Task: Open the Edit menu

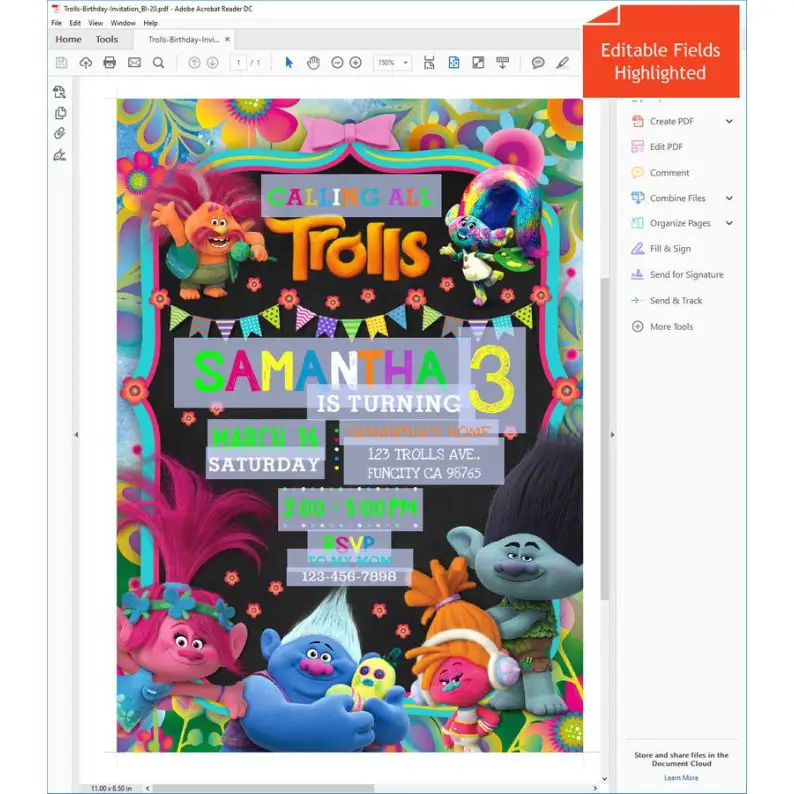Action: pos(75,23)
